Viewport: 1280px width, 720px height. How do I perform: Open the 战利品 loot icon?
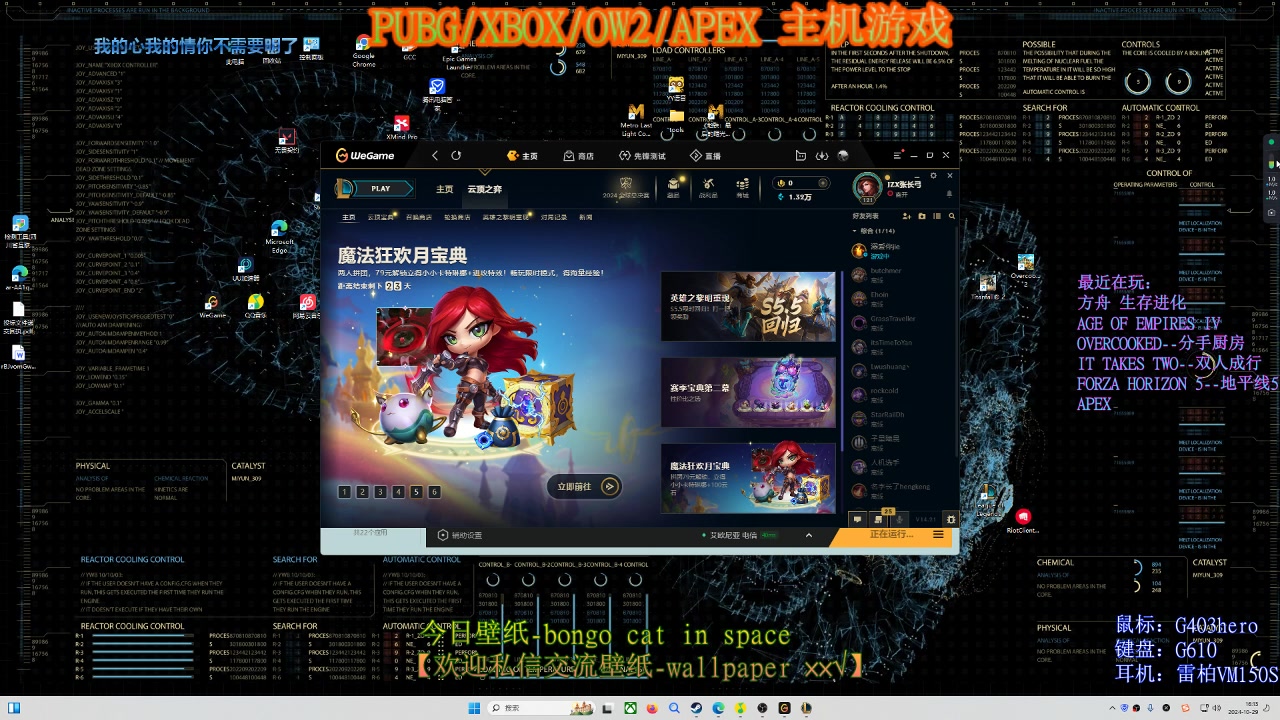708,188
